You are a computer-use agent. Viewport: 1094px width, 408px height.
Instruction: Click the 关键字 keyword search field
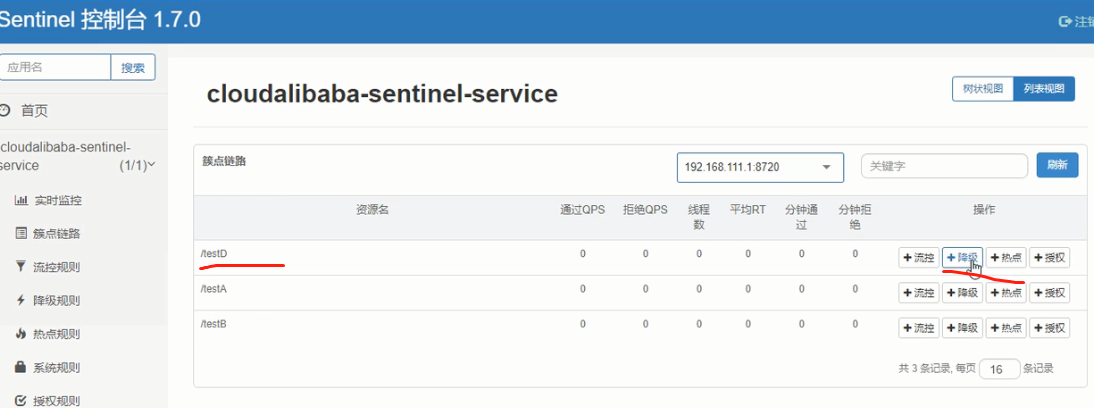[943, 166]
